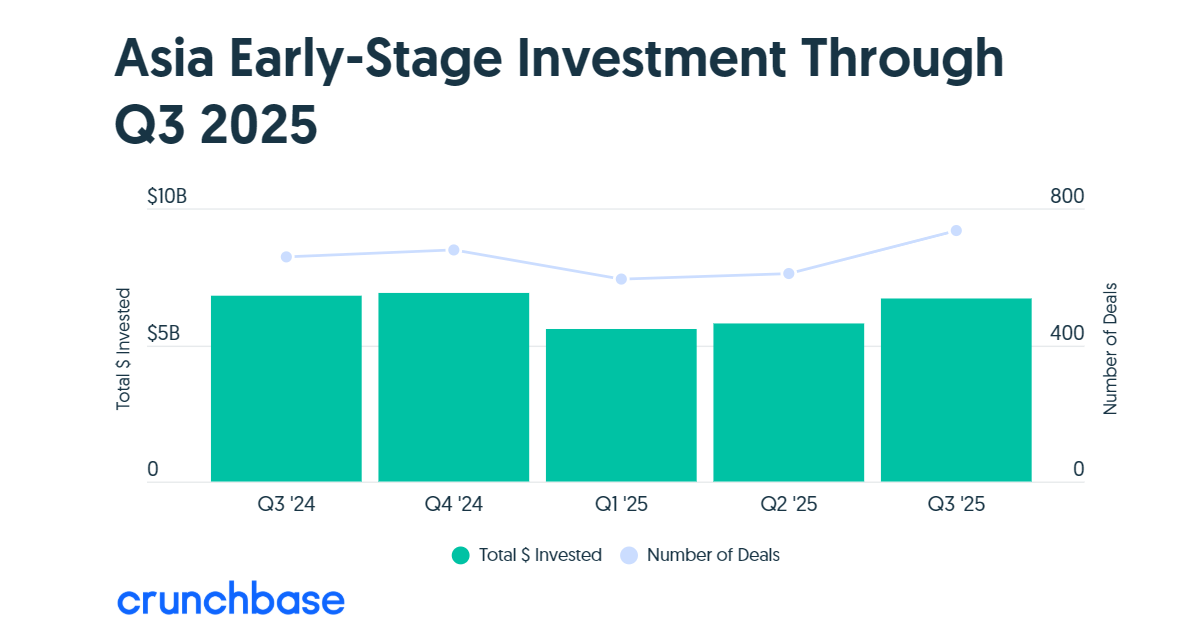
Task: Select the Q4 '24 investment bar
Action: (x=453, y=387)
